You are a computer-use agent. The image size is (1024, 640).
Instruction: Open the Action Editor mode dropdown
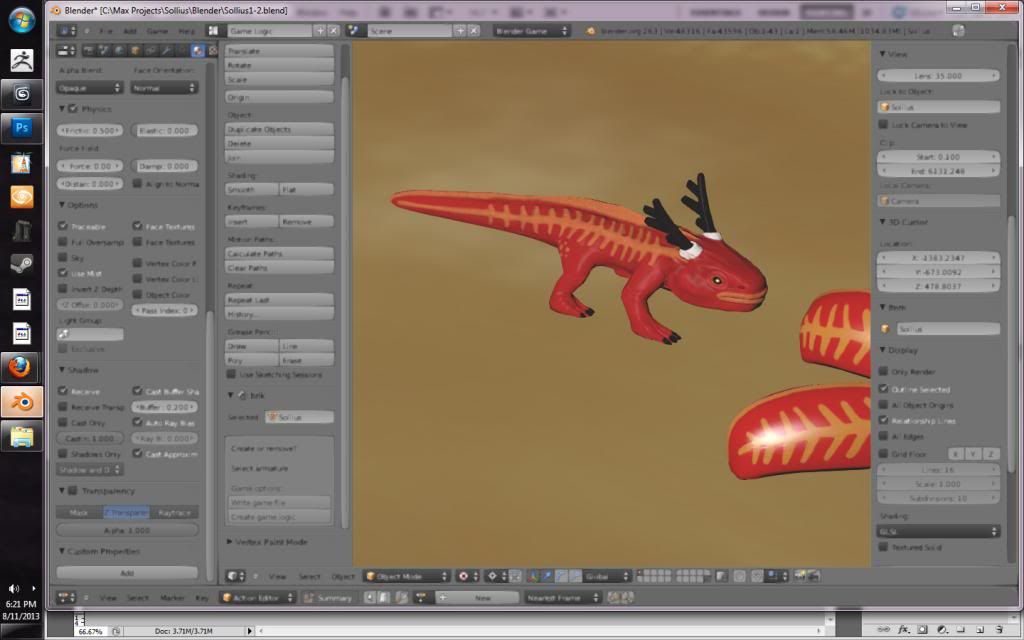(258, 597)
